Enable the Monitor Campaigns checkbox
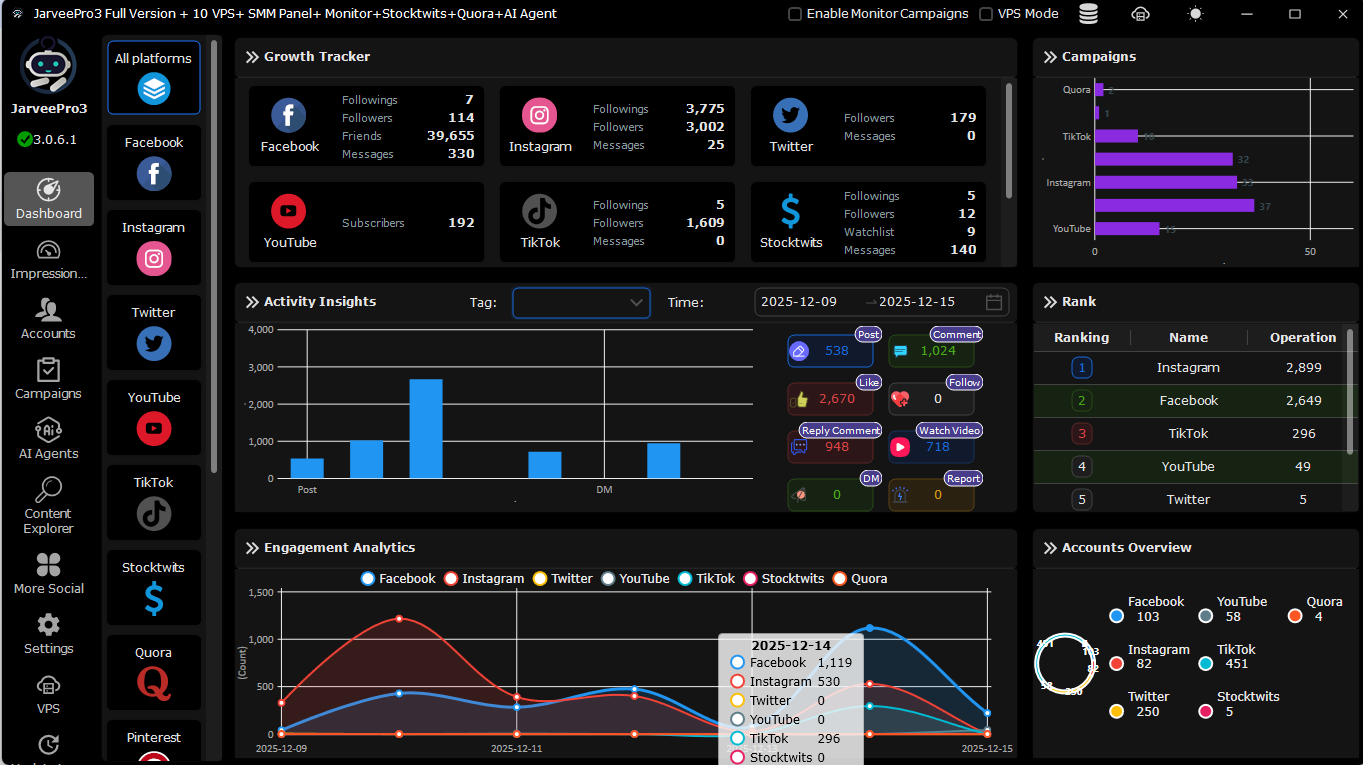 click(795, 14)
